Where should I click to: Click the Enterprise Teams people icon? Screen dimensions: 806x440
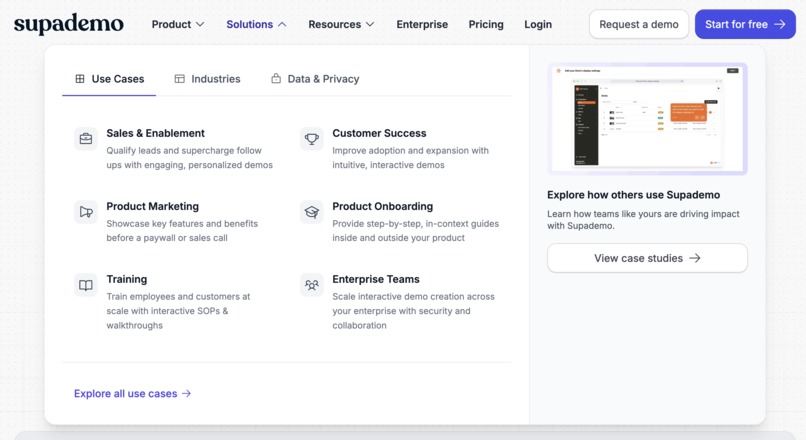(312, 285)
